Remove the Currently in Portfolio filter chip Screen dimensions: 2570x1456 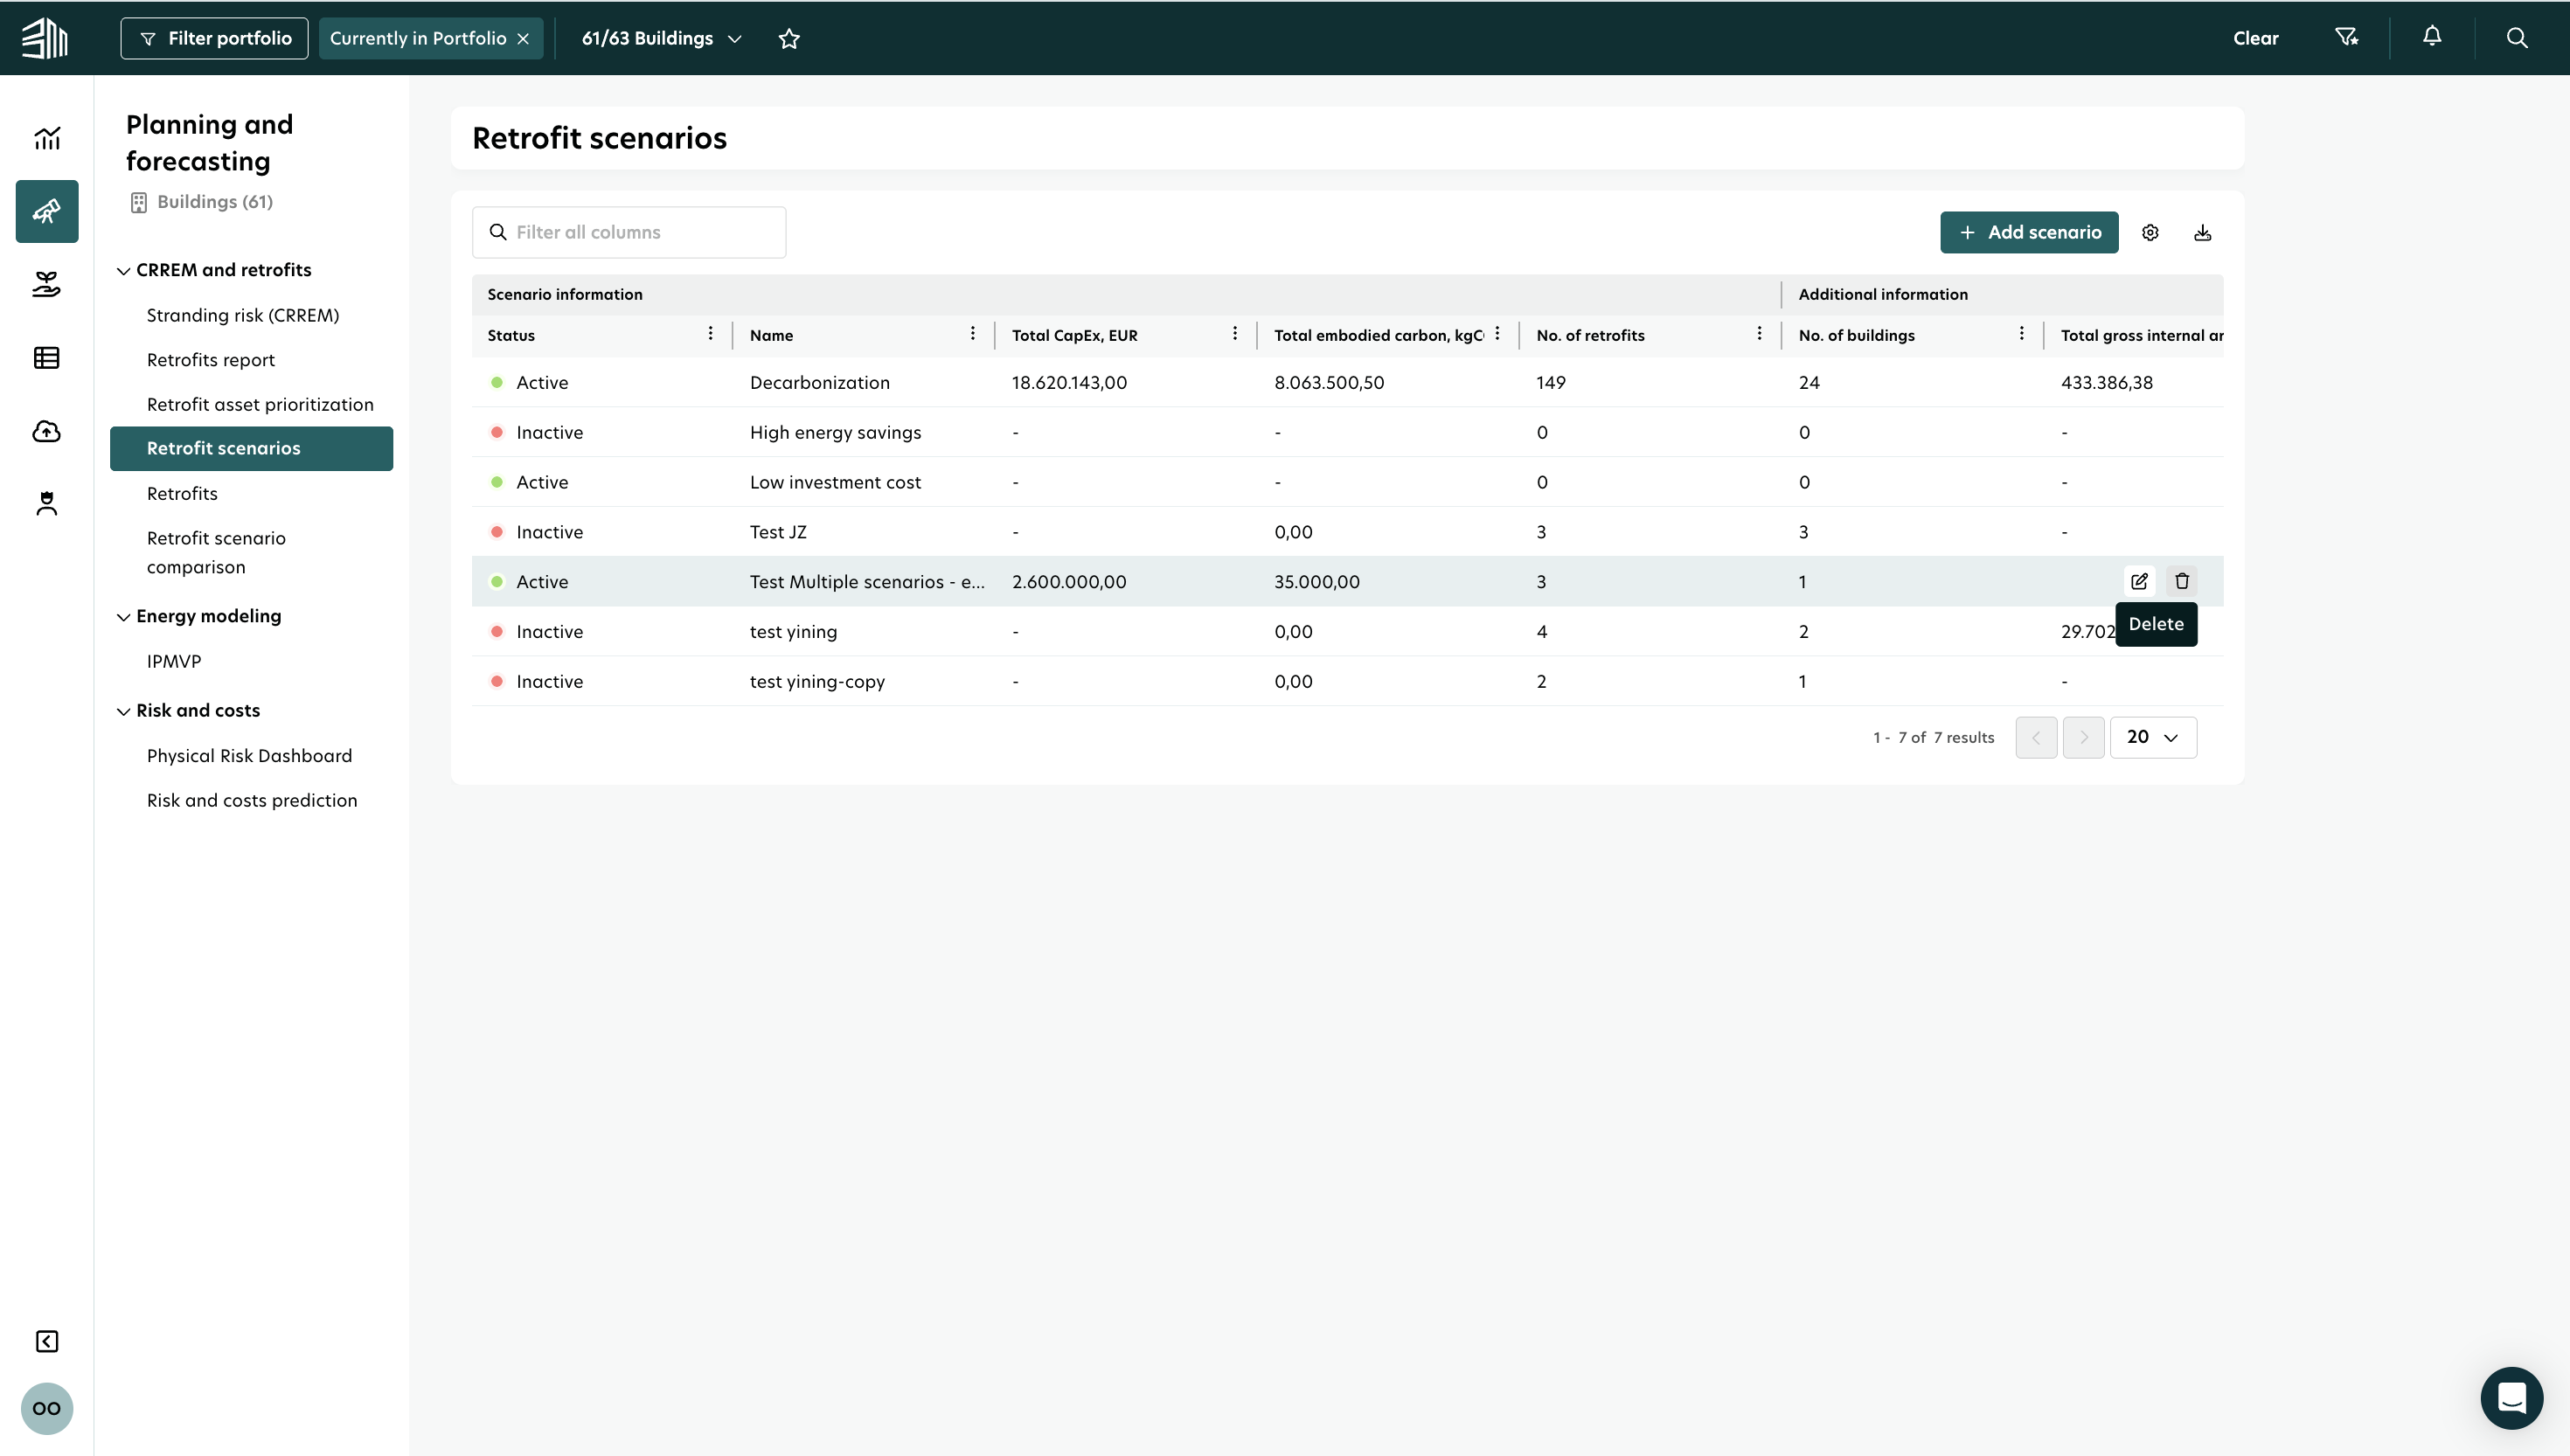523,39
